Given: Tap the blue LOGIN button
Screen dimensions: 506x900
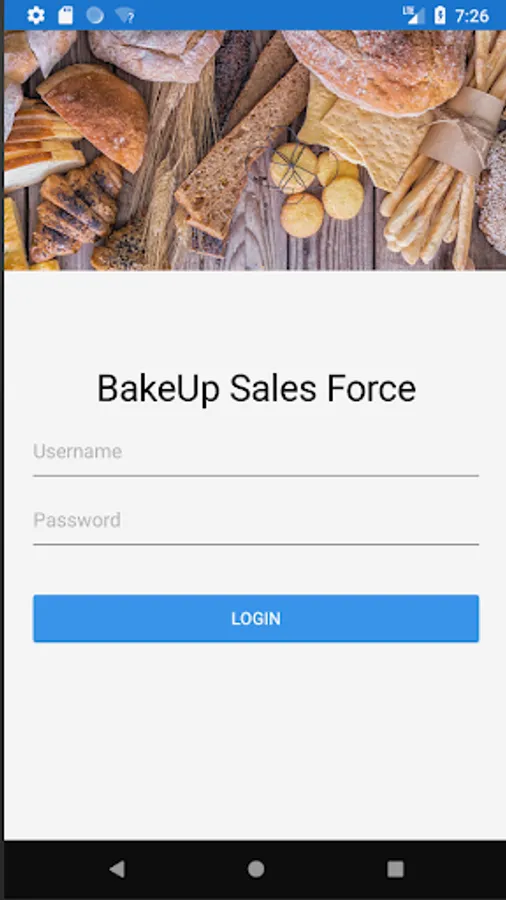Looking at the screenshot, I should (256, 618).
